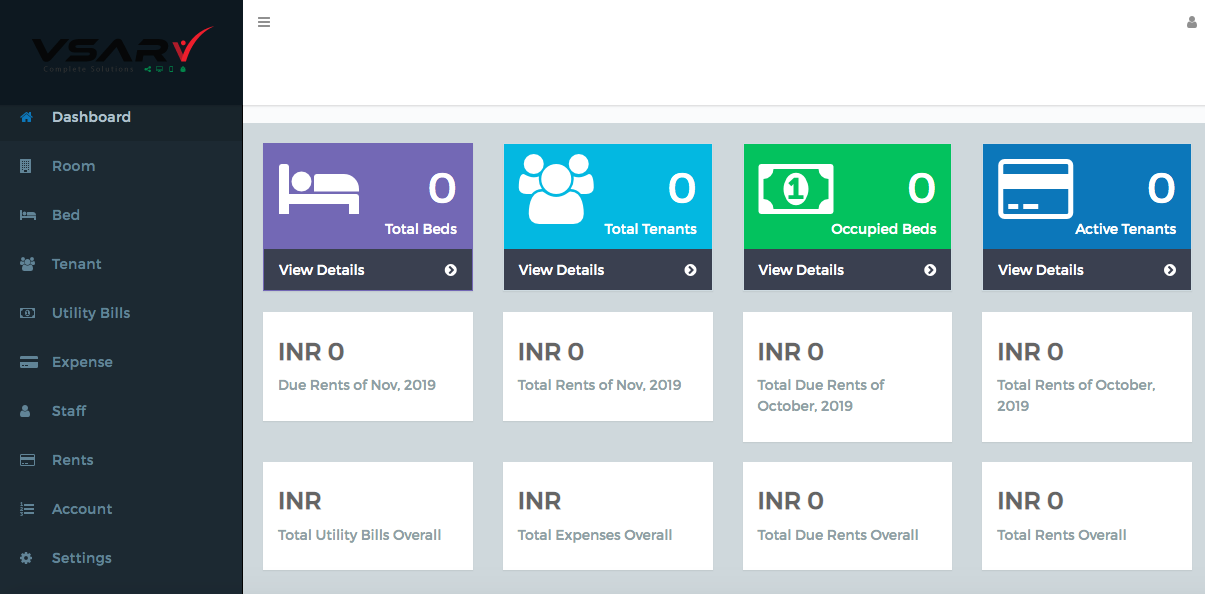This screenshot has height=594, width=1205.
Task: Click the gear icon beside Settings
Action: [27, 558]
